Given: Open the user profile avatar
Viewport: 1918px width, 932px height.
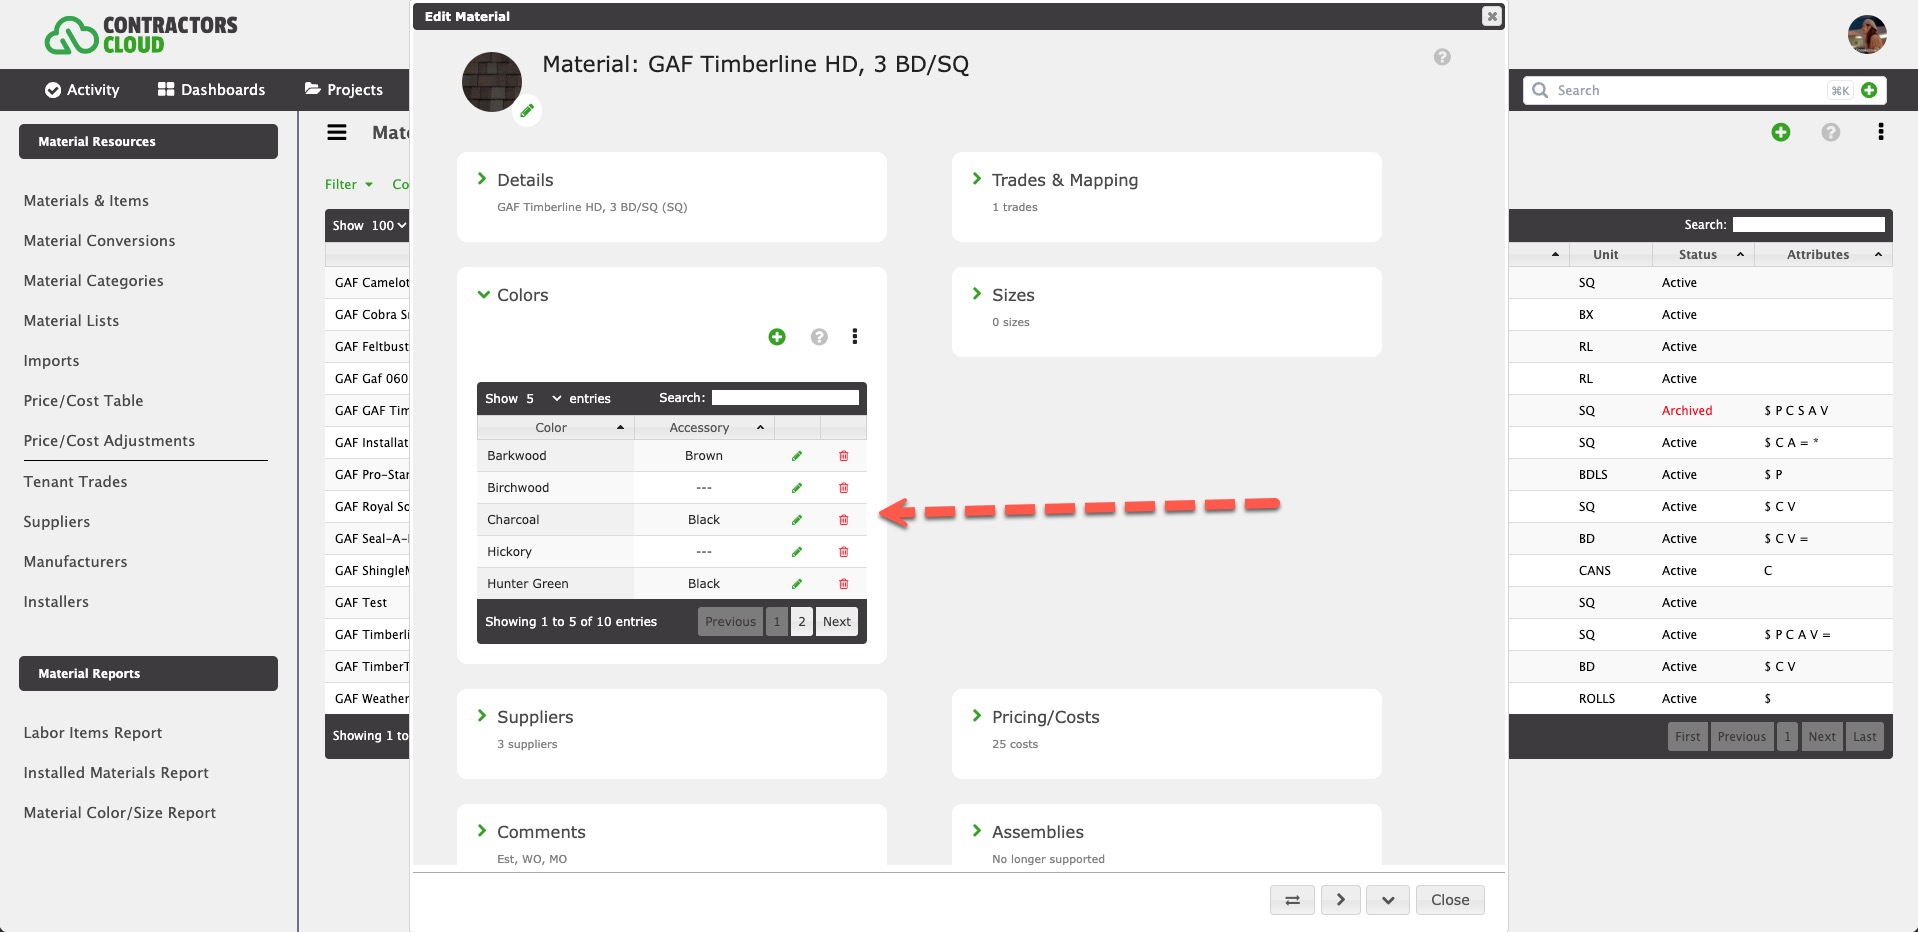Looking at the screenshot, I should click(1867, 35).
